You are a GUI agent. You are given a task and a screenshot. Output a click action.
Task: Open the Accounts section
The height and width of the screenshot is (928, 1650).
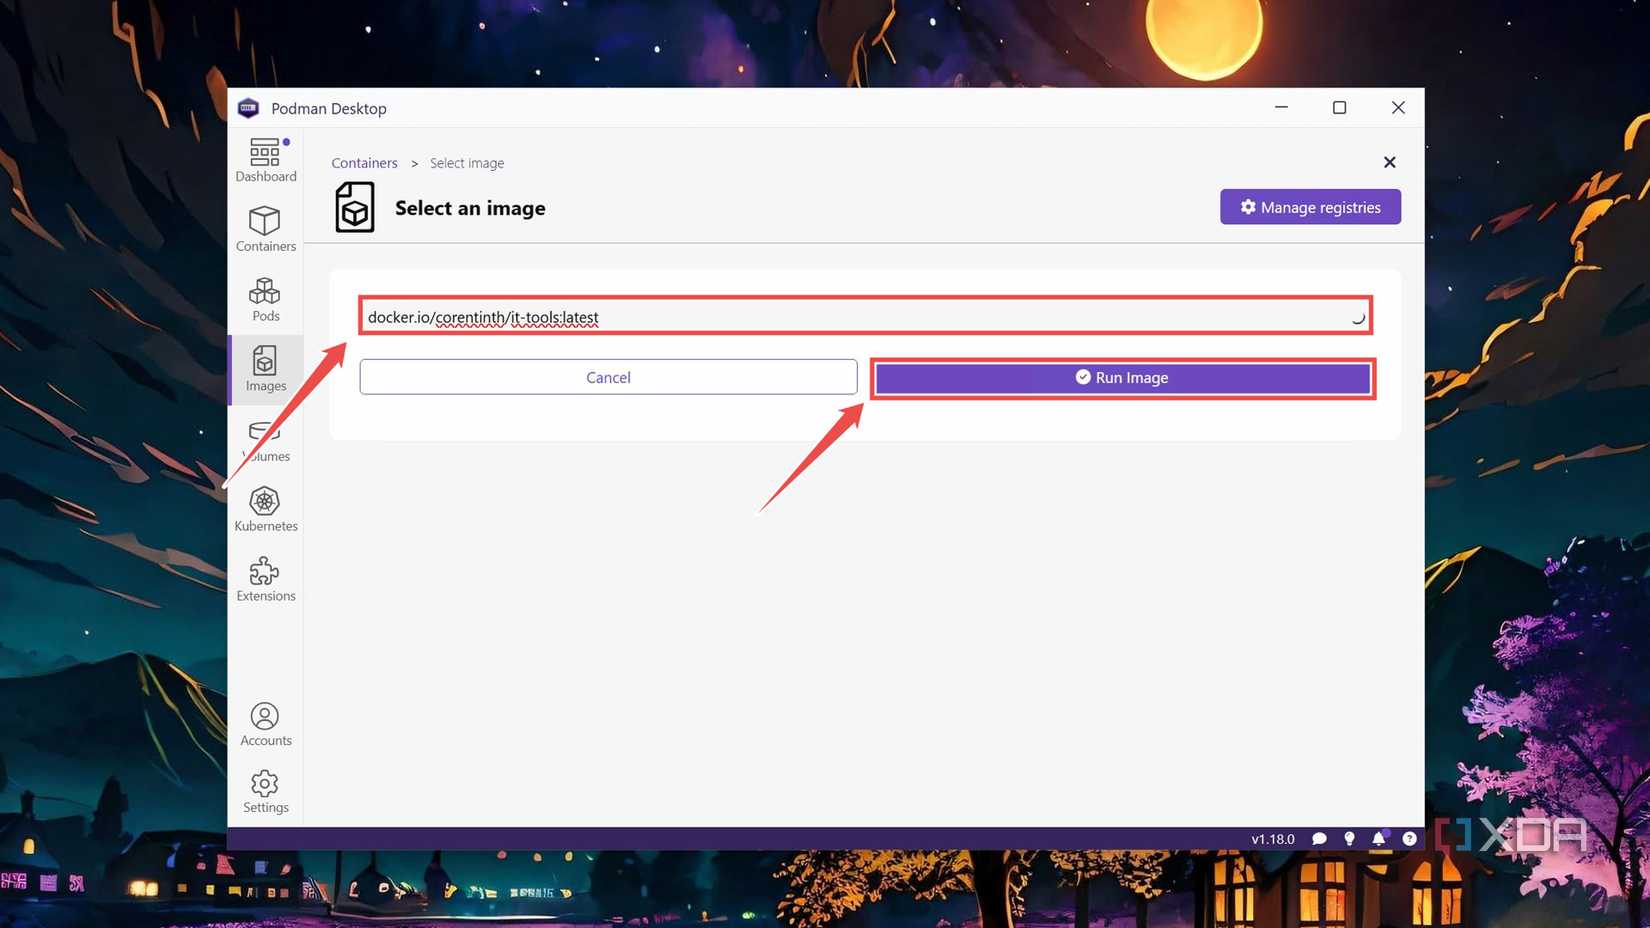pos(265,722)
